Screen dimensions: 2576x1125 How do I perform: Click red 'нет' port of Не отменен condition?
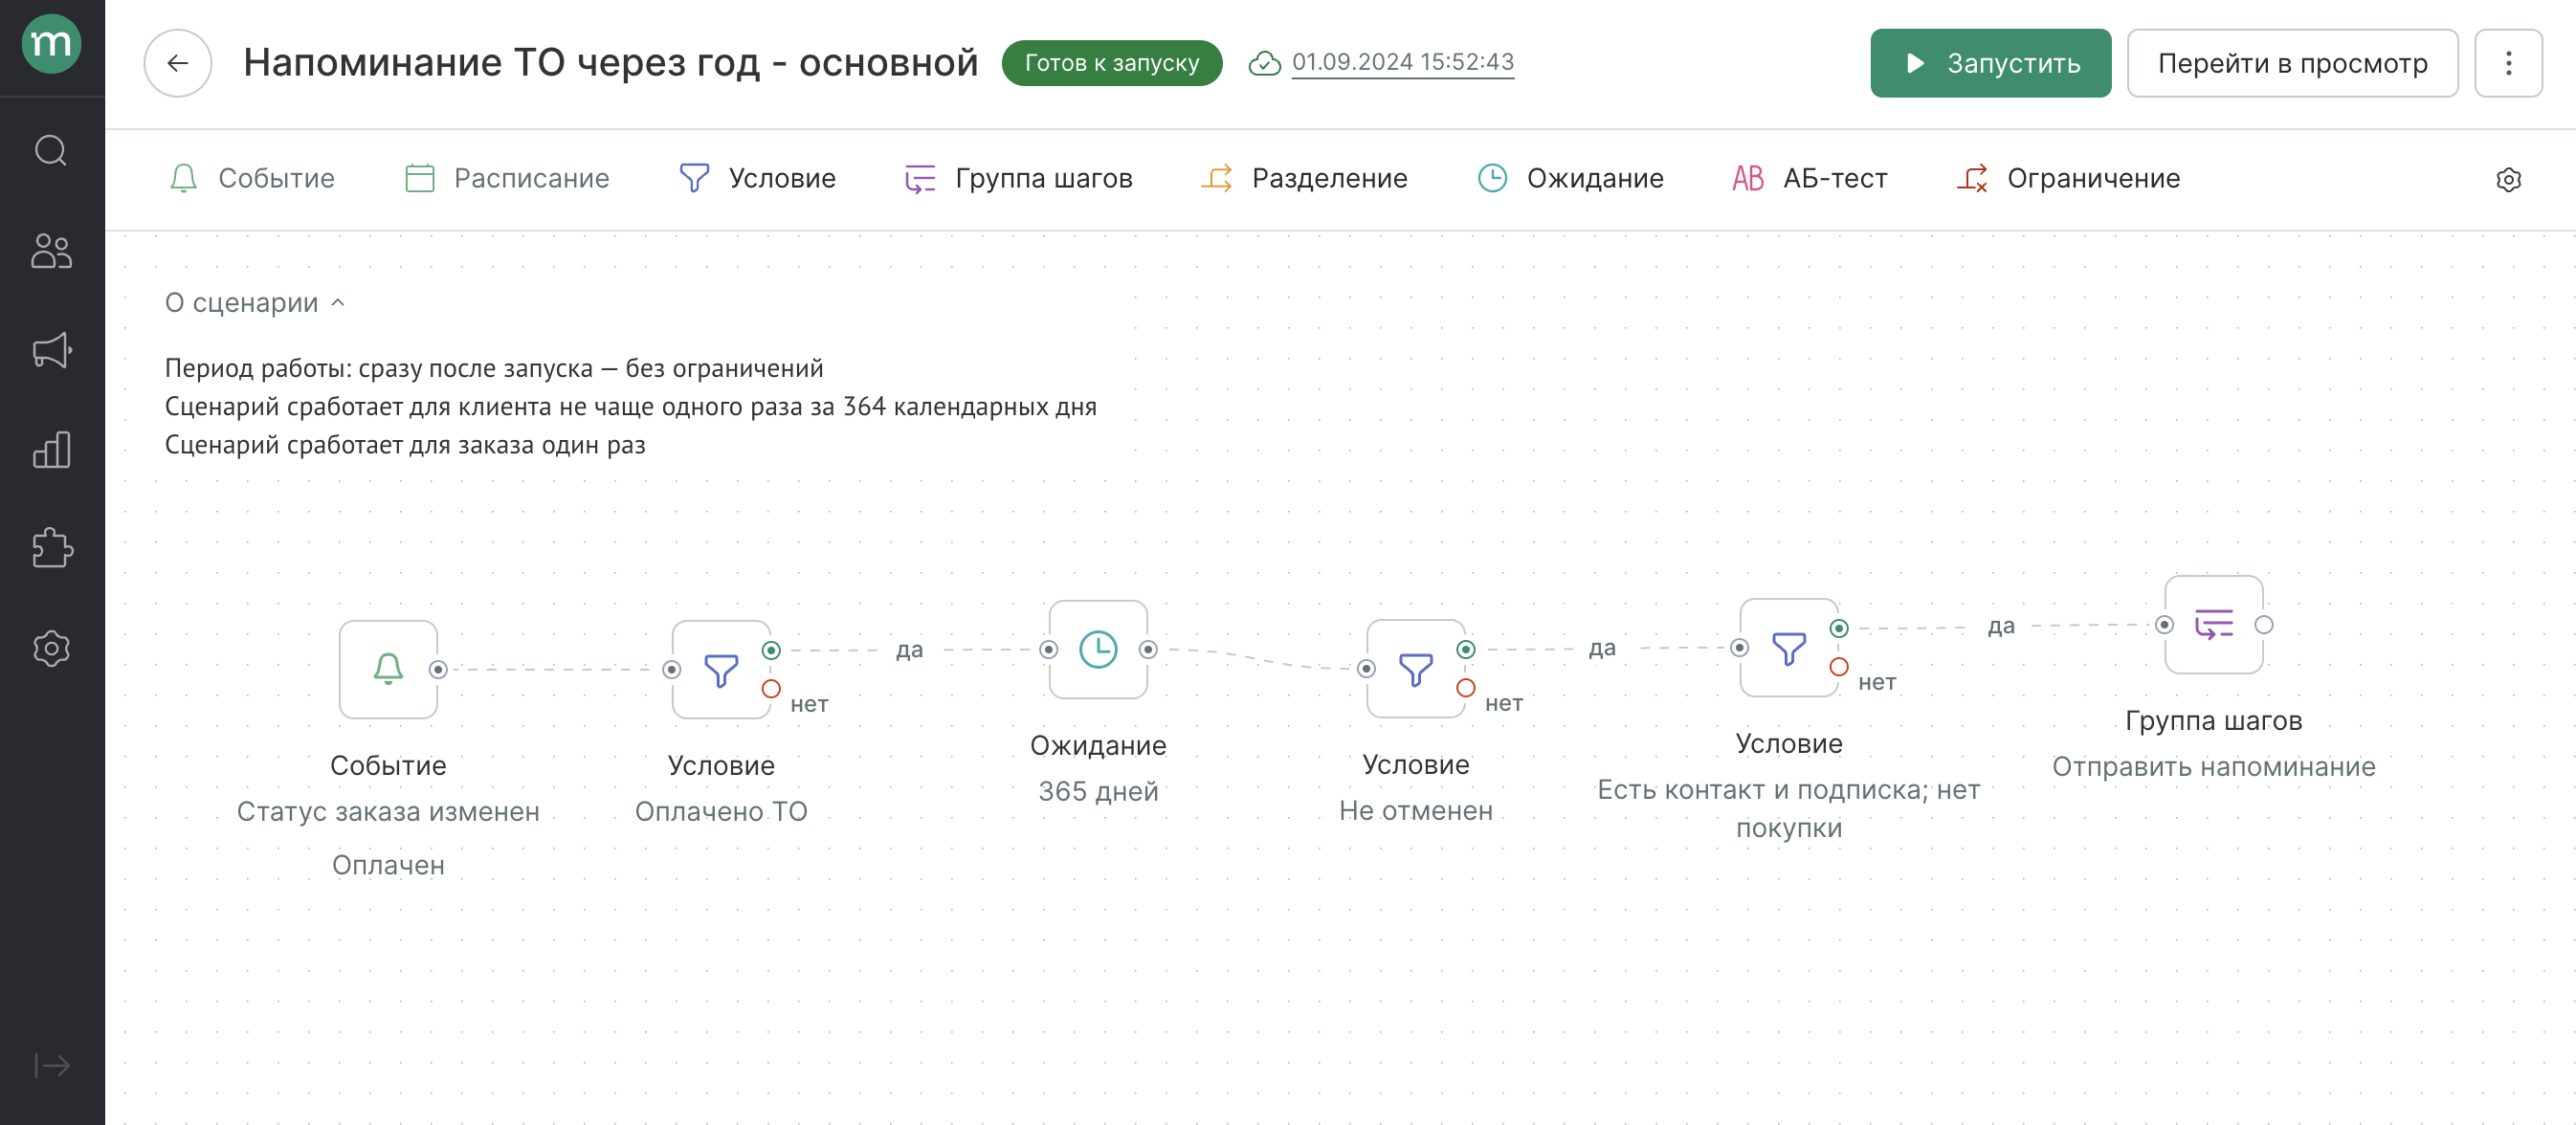click(x=1465, y=688)
